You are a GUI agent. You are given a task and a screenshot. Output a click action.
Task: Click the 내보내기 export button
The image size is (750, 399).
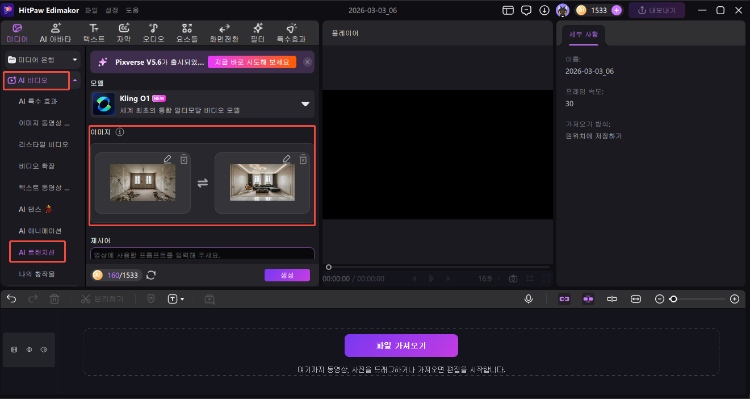(x=656, y=10)
